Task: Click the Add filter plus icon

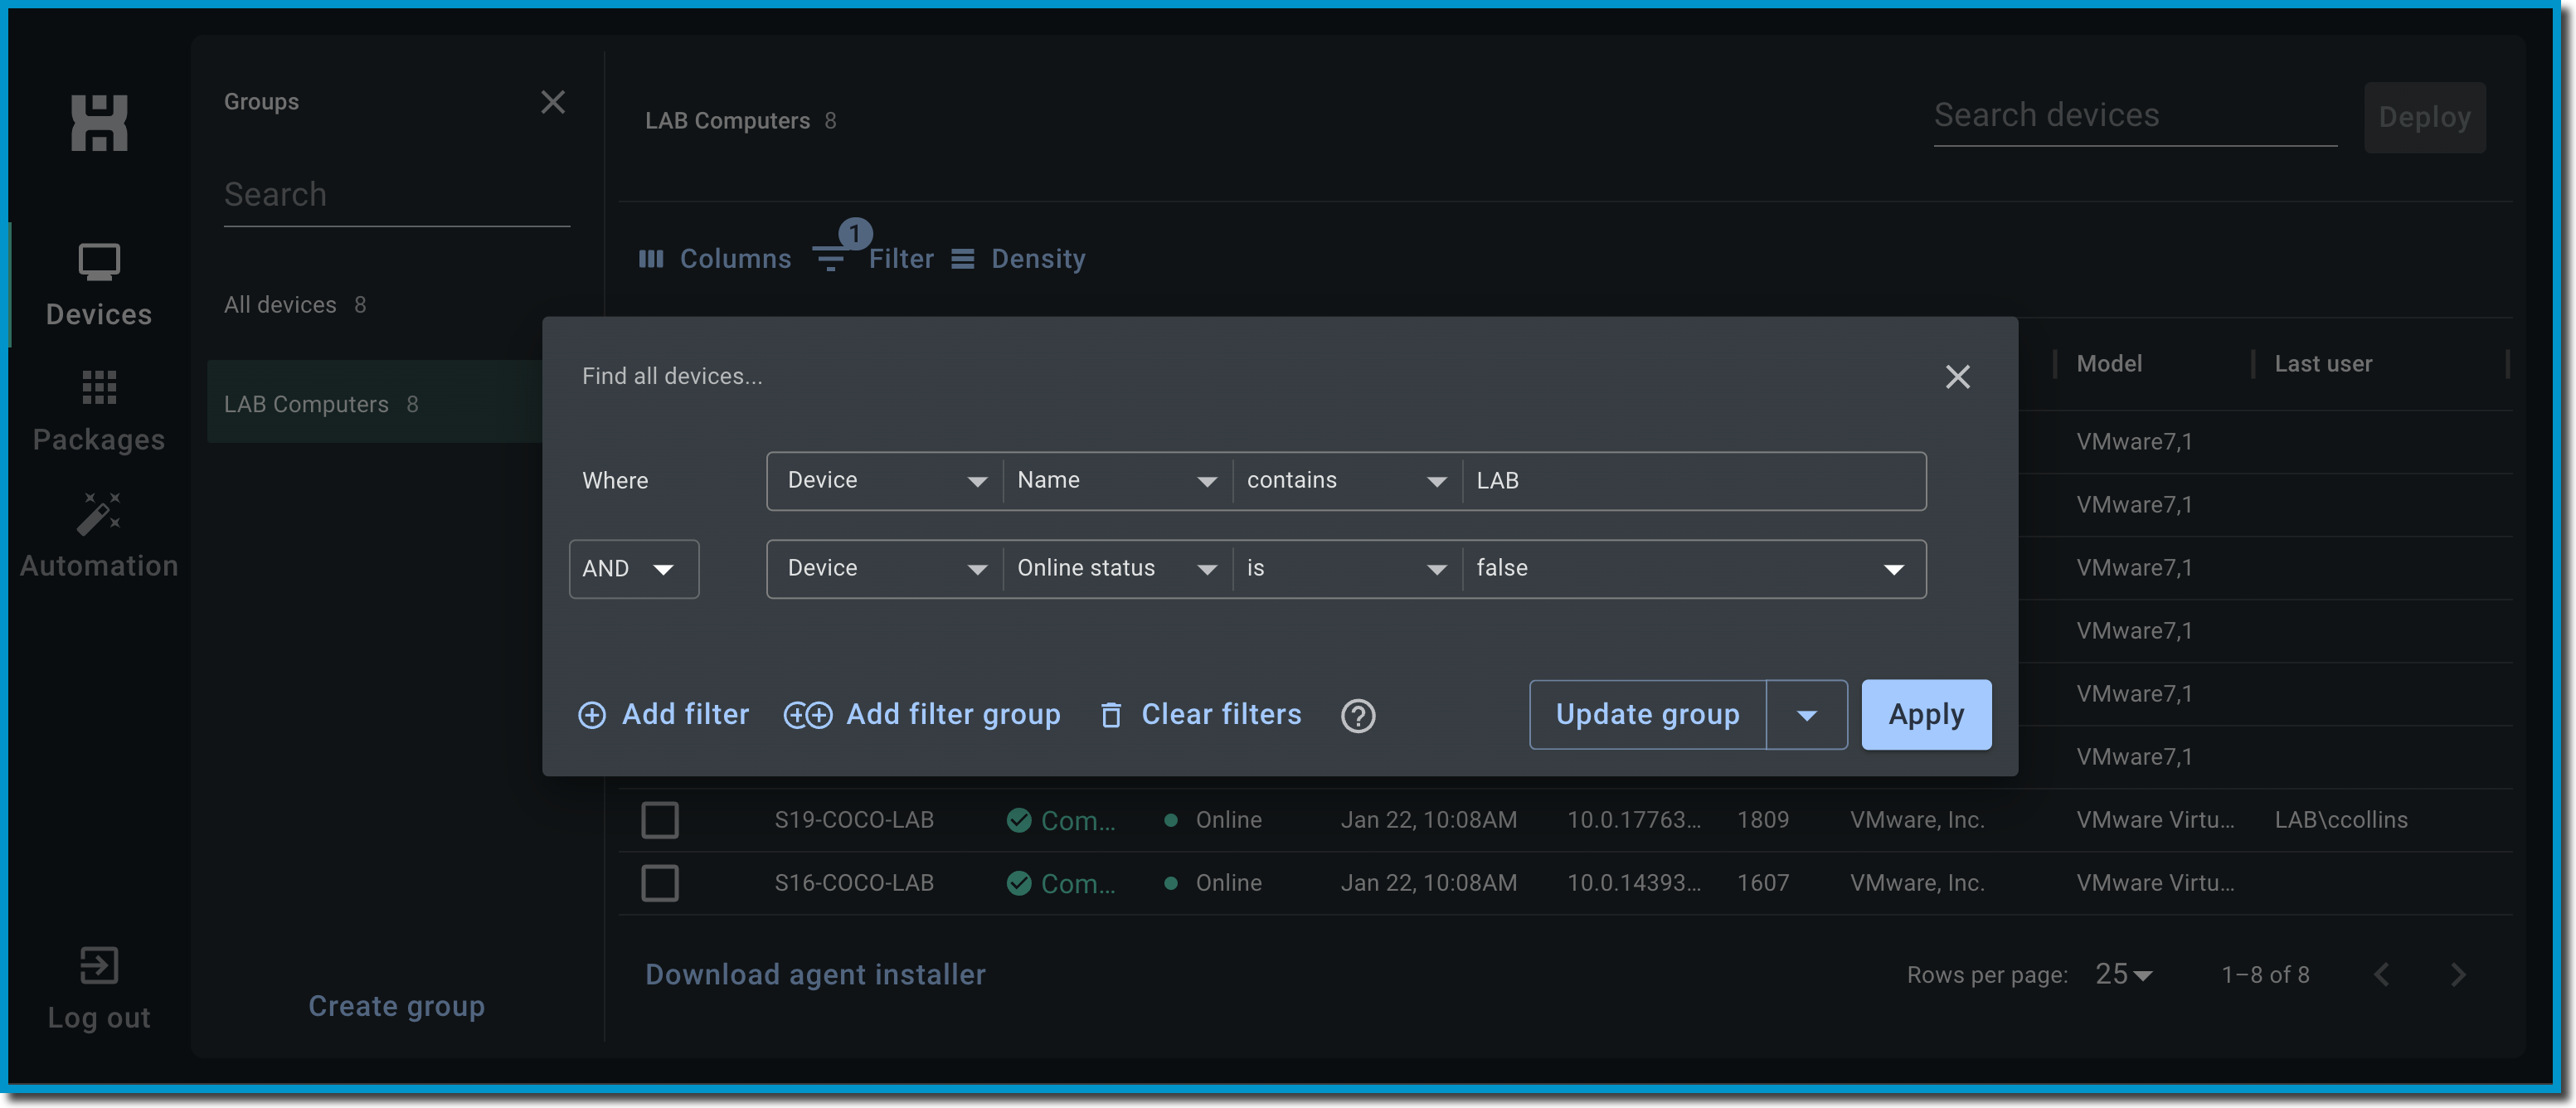Action: [592, 715]
